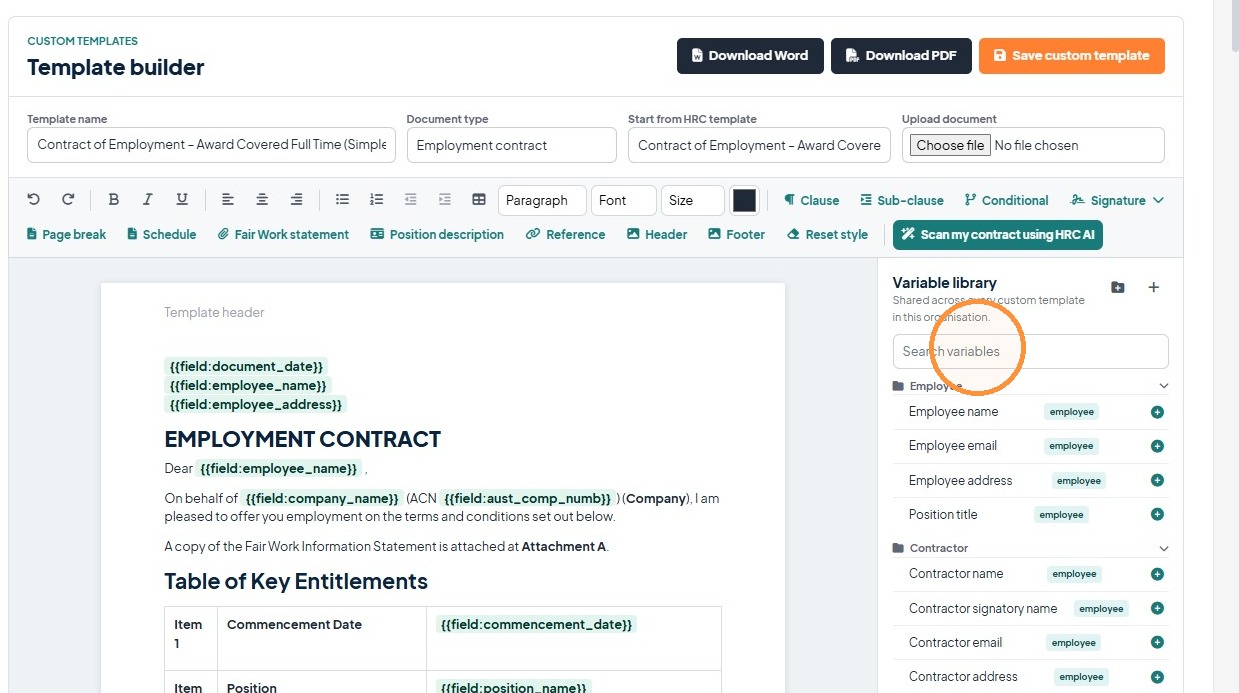This screenshot has width=1239, height=693.
Task: Insert a Page break
Action: [66, 234]
